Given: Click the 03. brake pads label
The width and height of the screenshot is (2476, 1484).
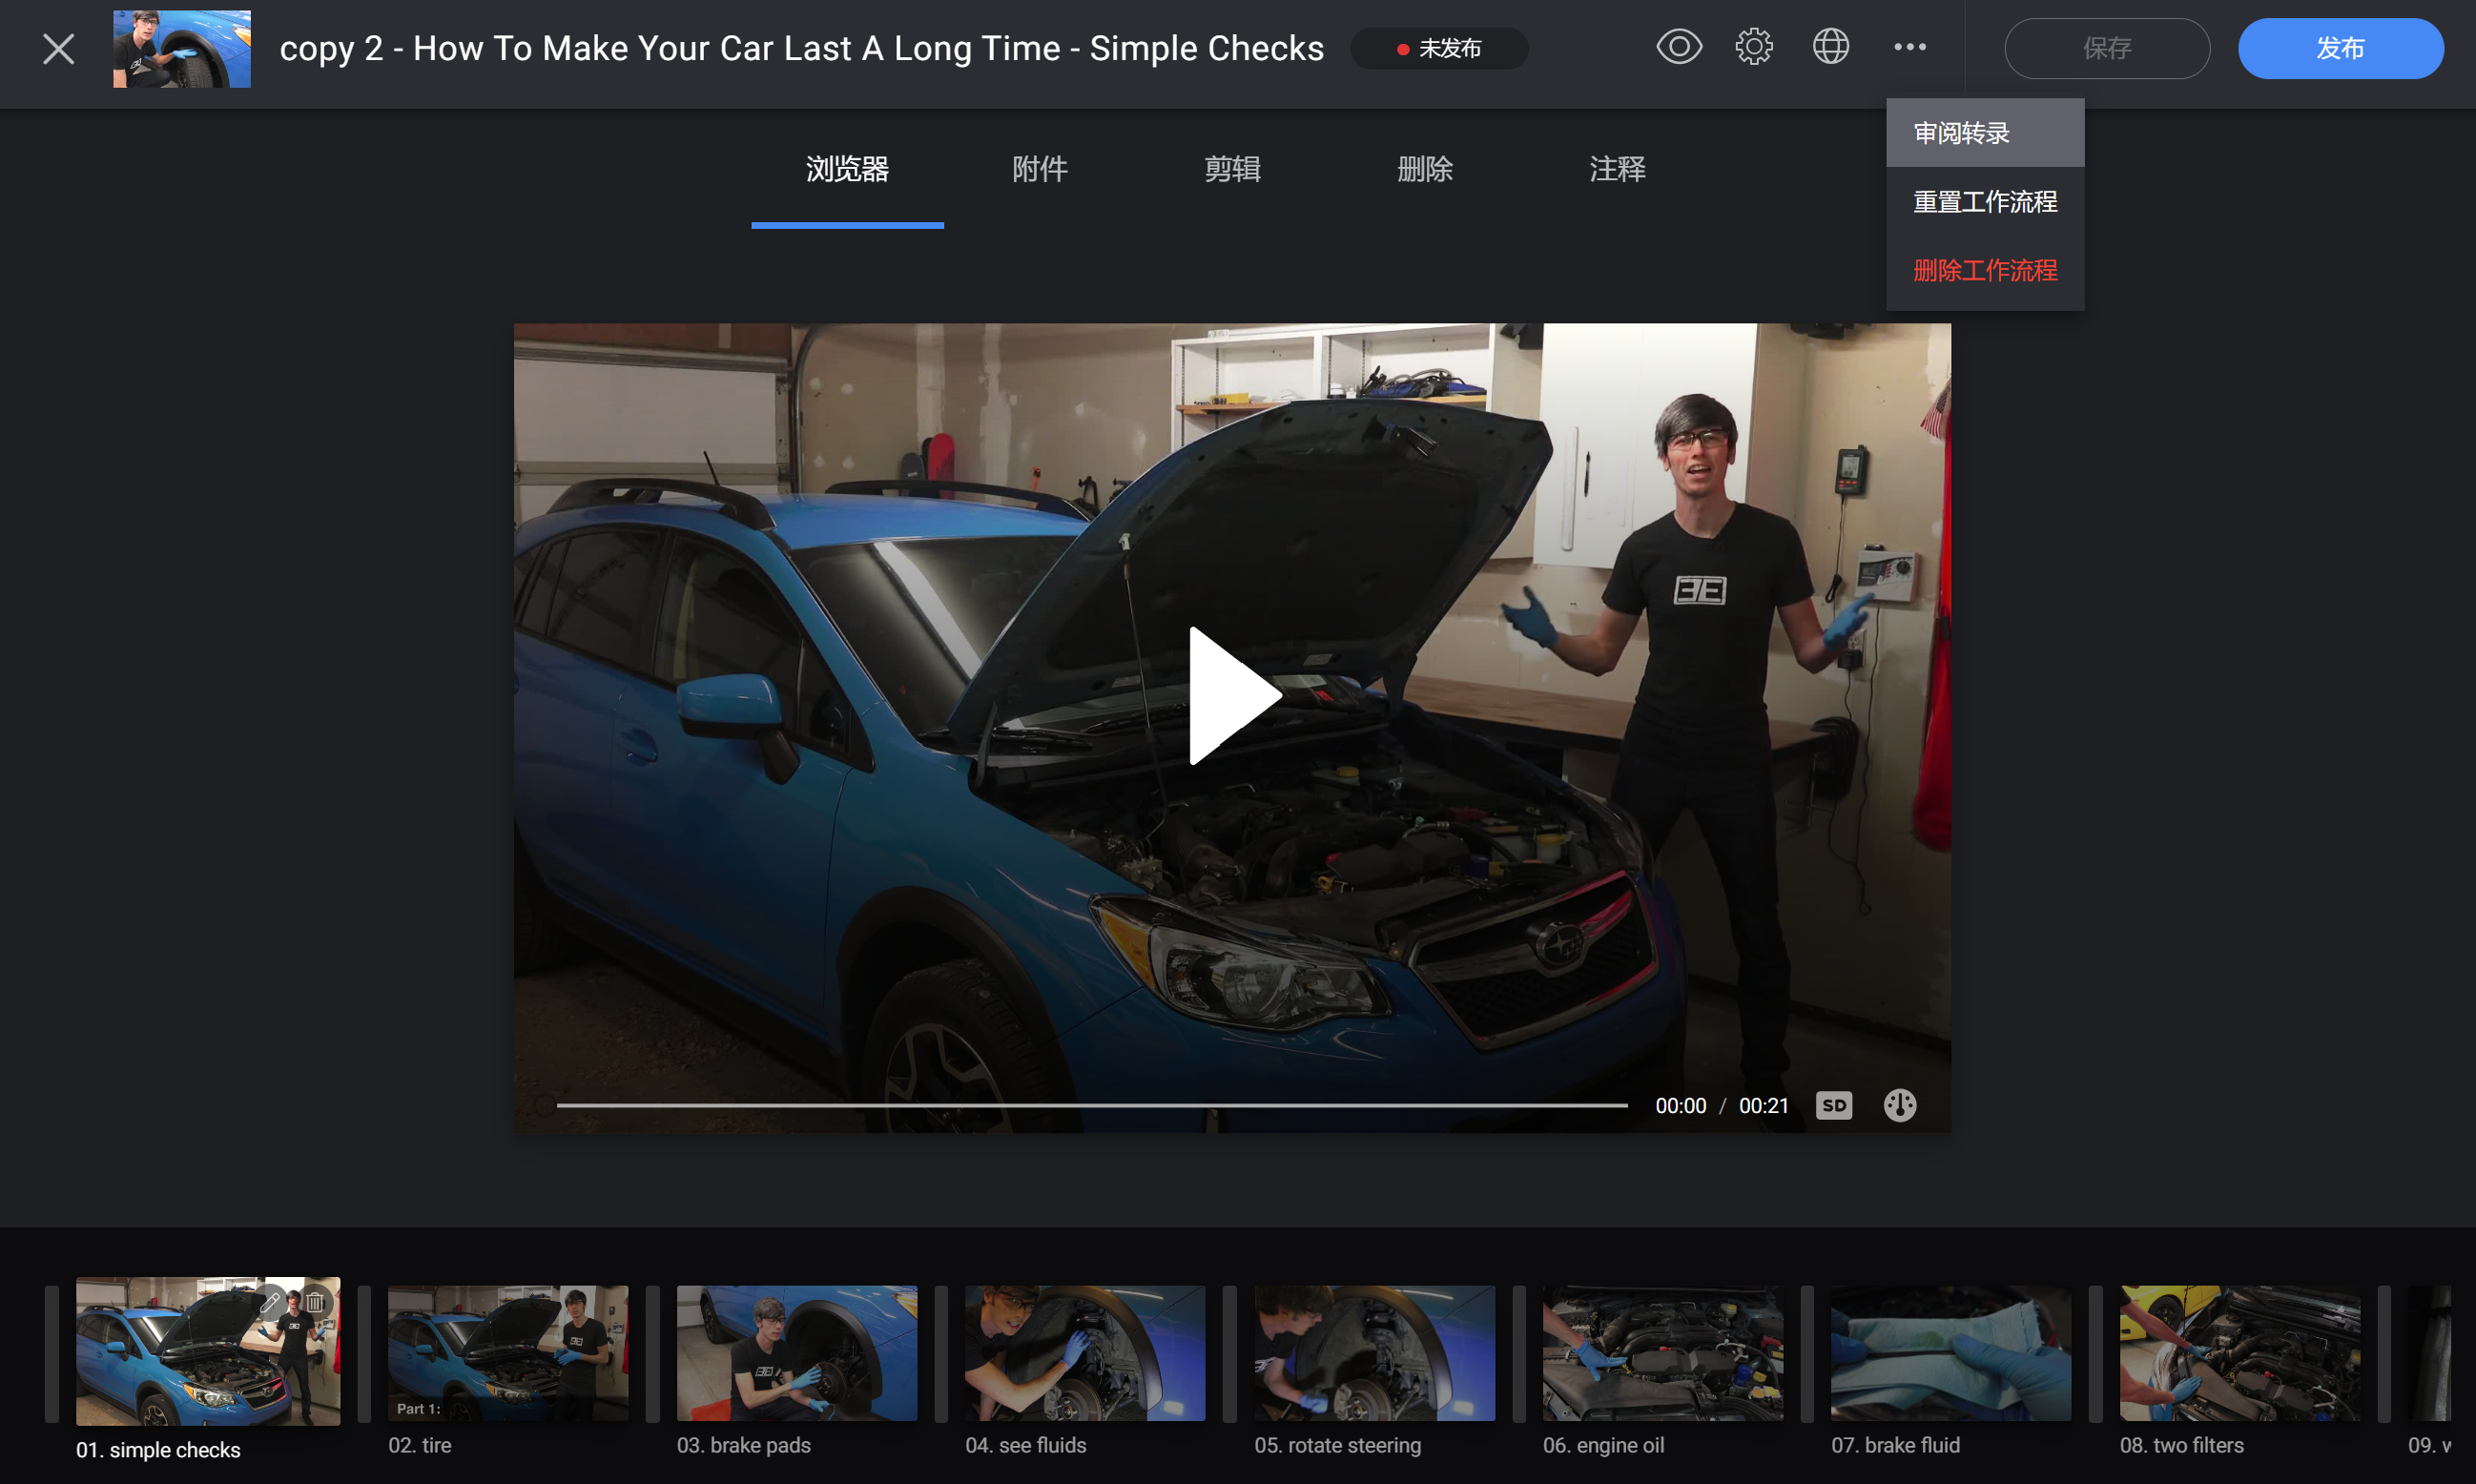Looking at the screenshot, I should [744, 1445].
